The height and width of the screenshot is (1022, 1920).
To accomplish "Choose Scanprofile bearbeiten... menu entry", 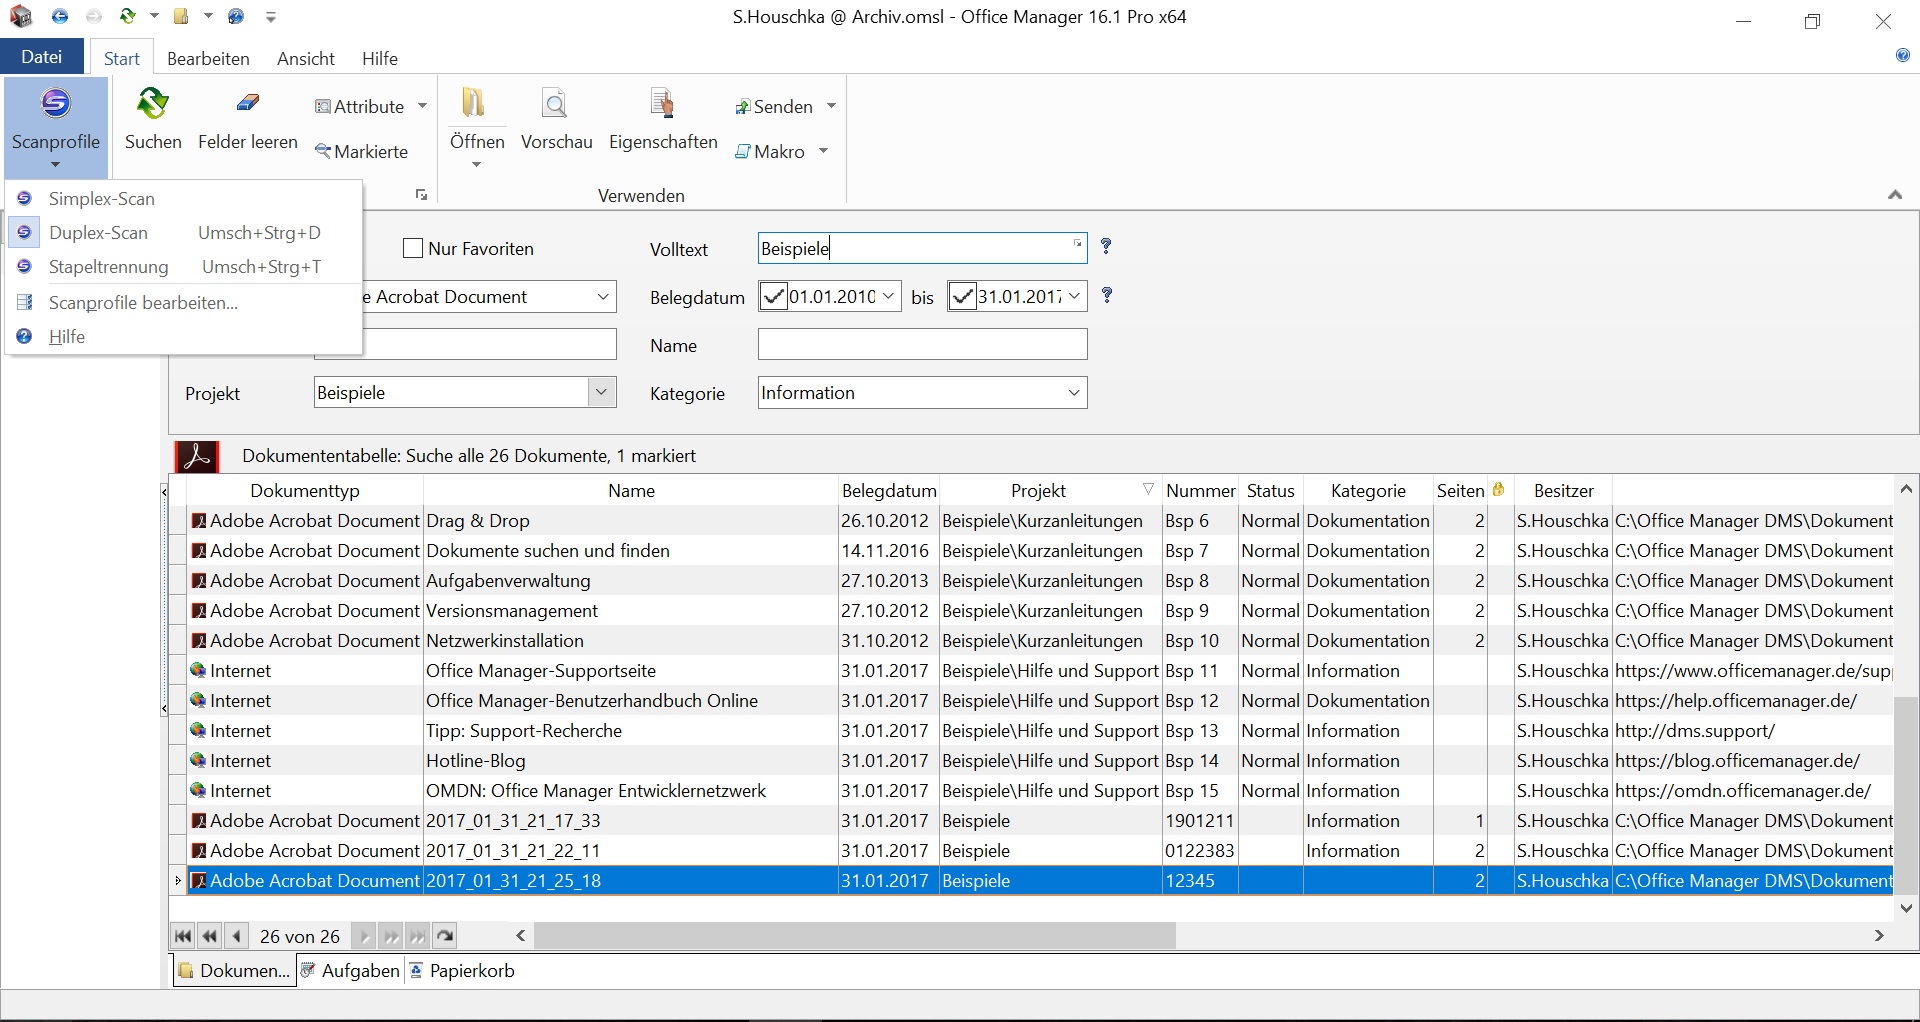I will (x=143, y=303).
